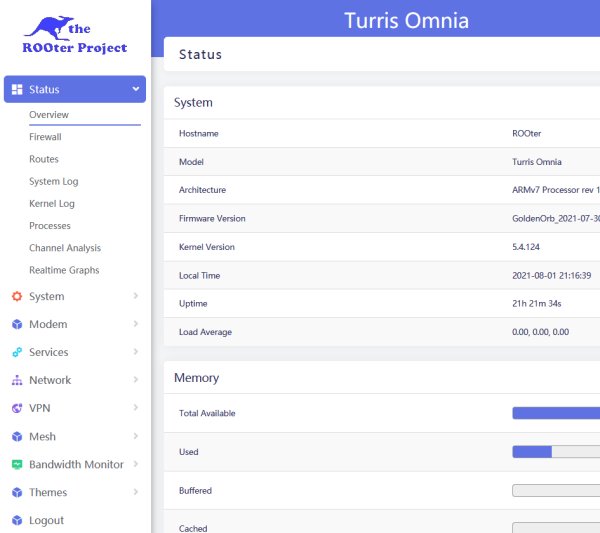Expand the Network menu arrow
Viewport: 600px width, 533px height.
click(135, 380)
